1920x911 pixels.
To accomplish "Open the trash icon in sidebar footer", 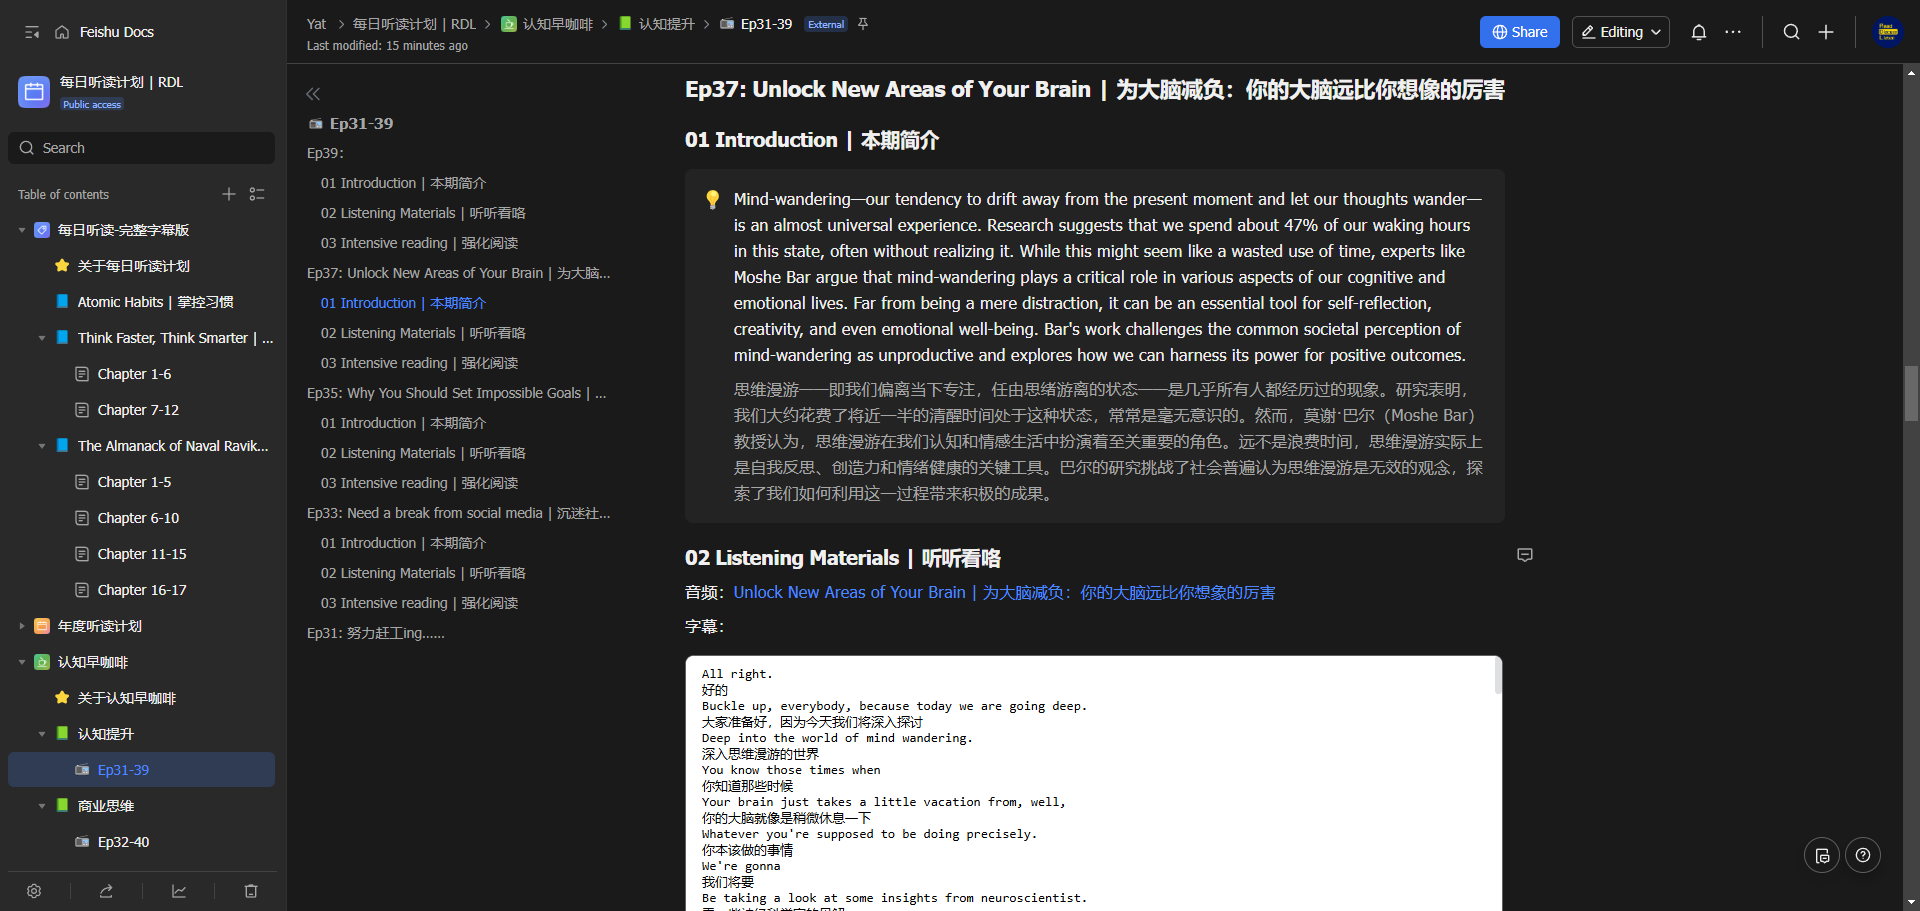I will coord(251,891).
